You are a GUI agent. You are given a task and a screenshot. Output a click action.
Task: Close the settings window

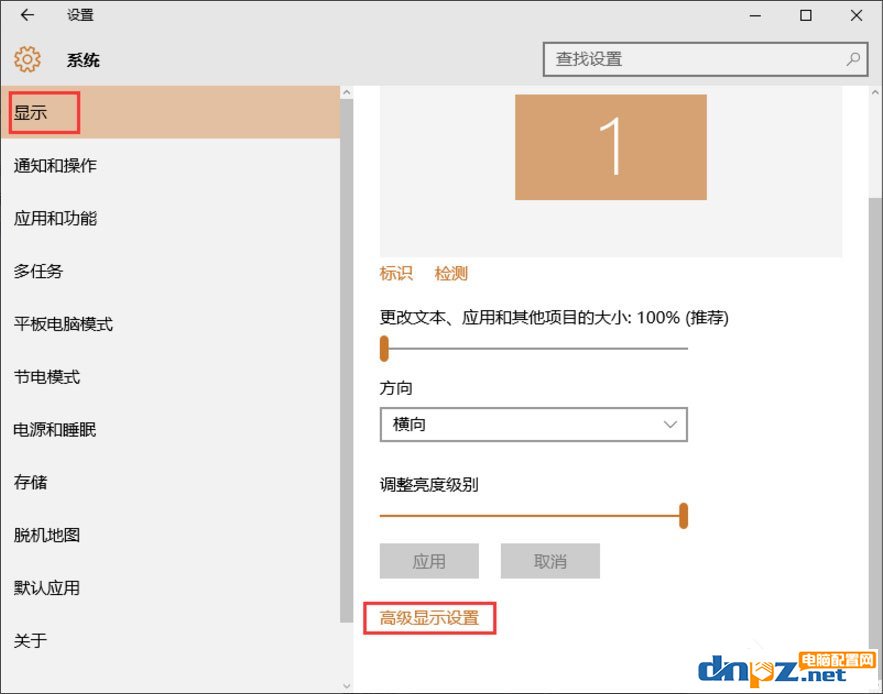tap(857, 16)
